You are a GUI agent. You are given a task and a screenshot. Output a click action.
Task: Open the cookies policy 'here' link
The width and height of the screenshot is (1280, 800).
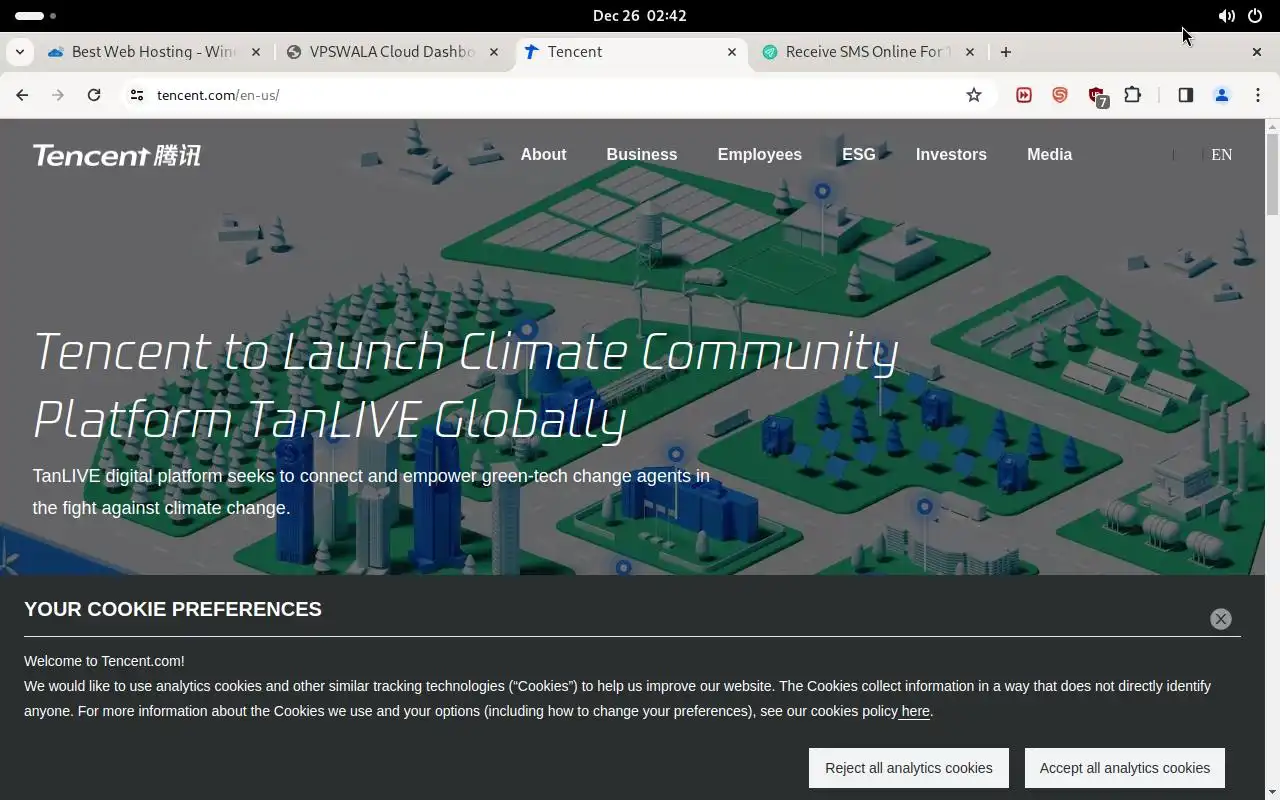(915, 711)
